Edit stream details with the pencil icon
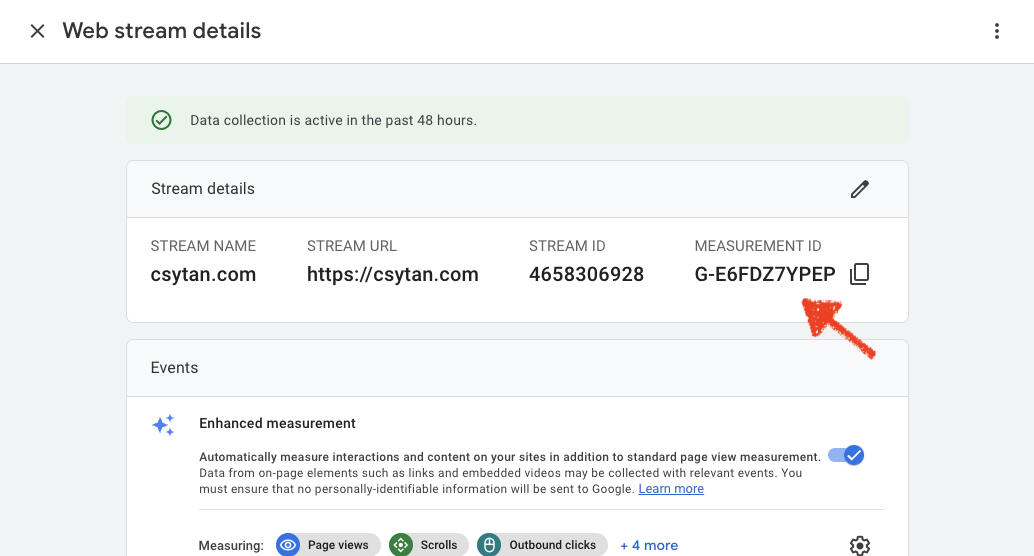This screenshot has width=1034, height=556. (x=859, y=189)
